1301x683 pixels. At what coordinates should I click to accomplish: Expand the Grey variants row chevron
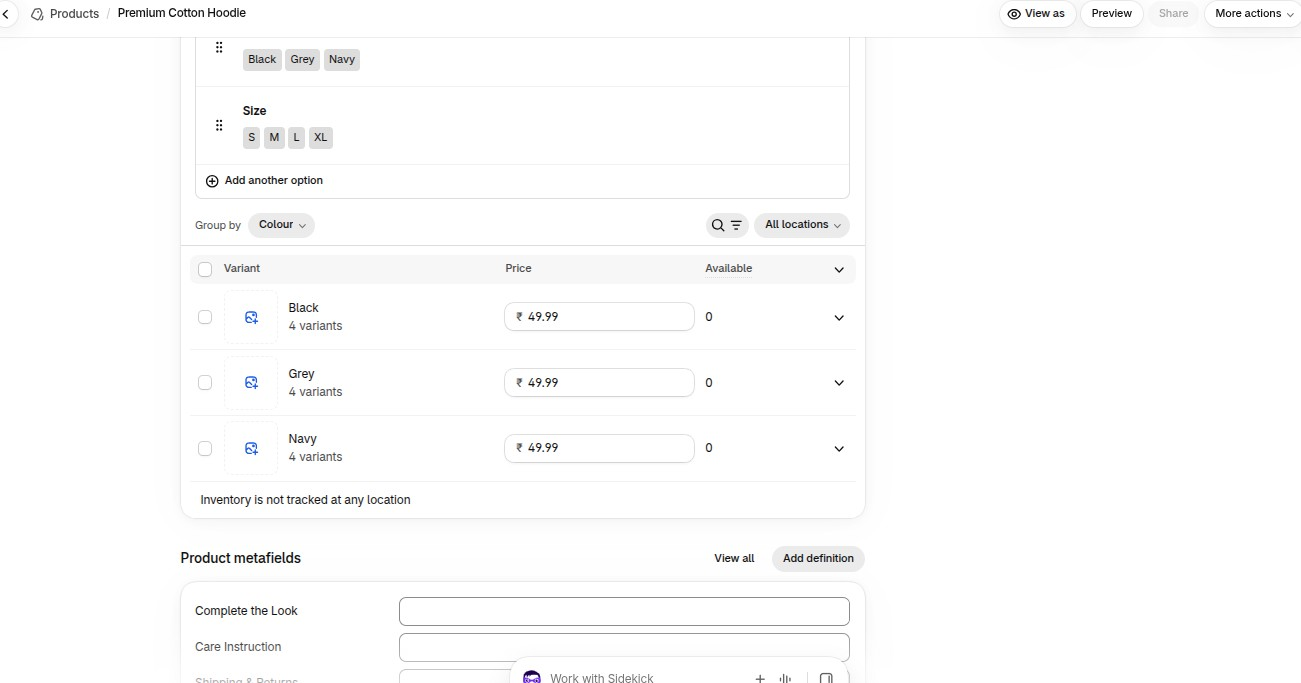839,383
